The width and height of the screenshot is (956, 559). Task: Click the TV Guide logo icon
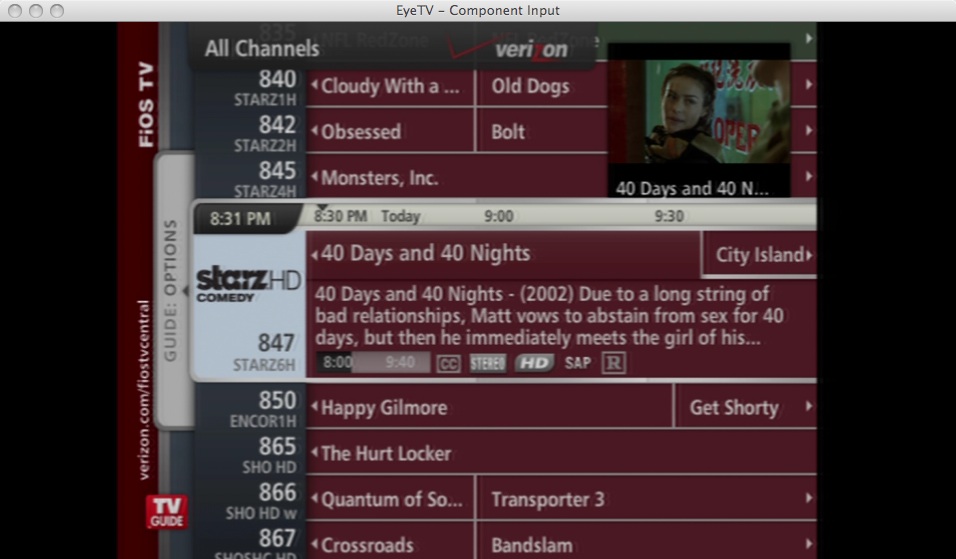(x=166, y=512)
